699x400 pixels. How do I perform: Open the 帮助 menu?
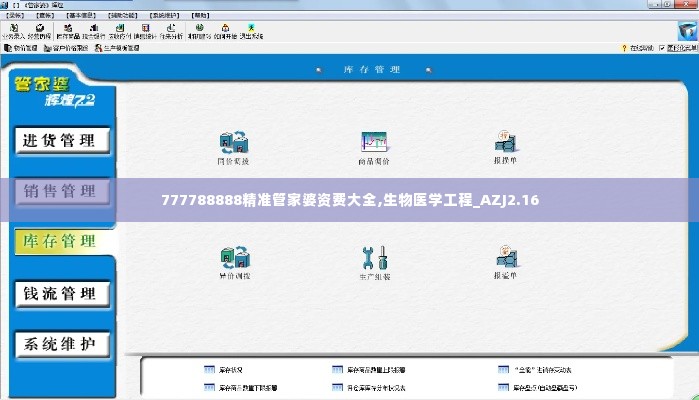(200, 17)
